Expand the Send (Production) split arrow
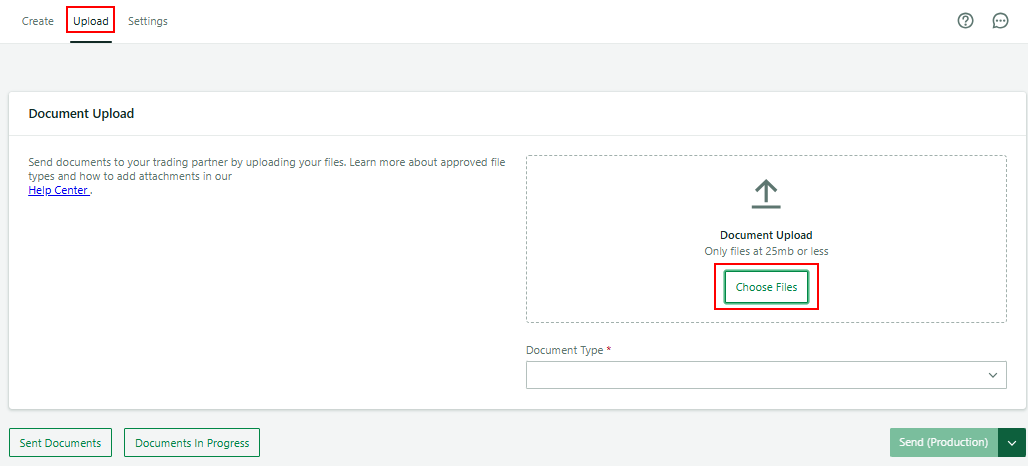 coord(1013,443)
